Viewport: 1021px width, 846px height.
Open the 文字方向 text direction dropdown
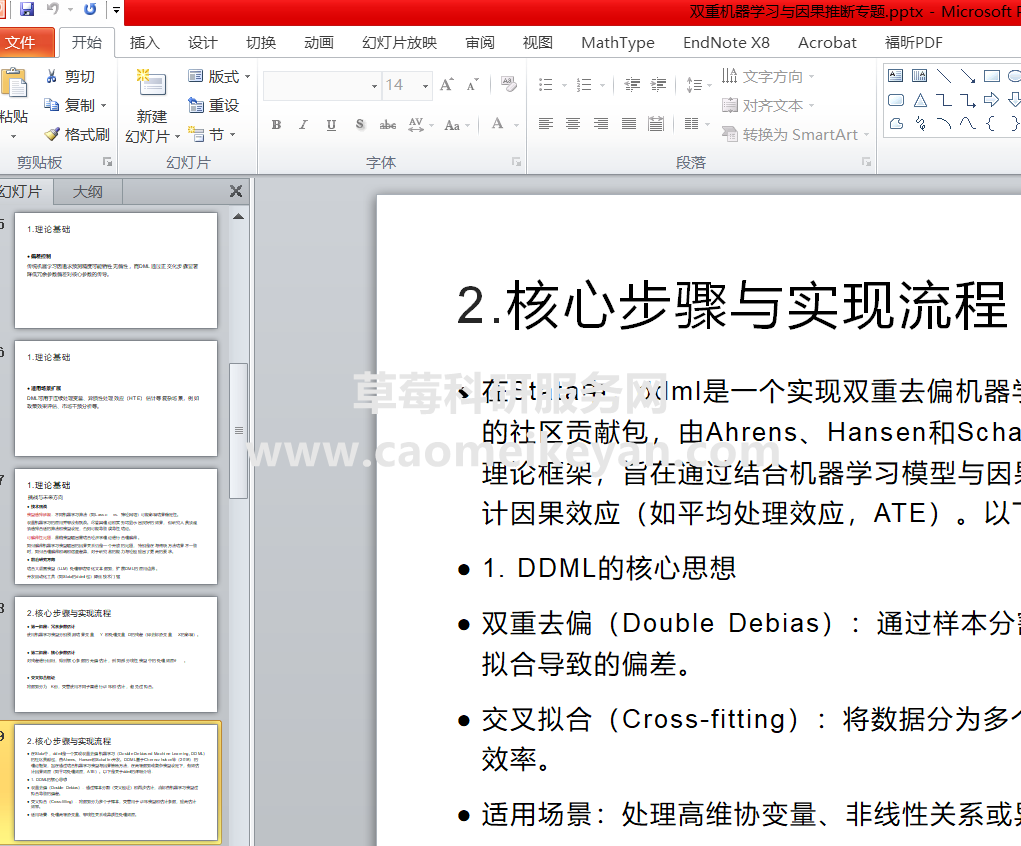coord(768,77)
